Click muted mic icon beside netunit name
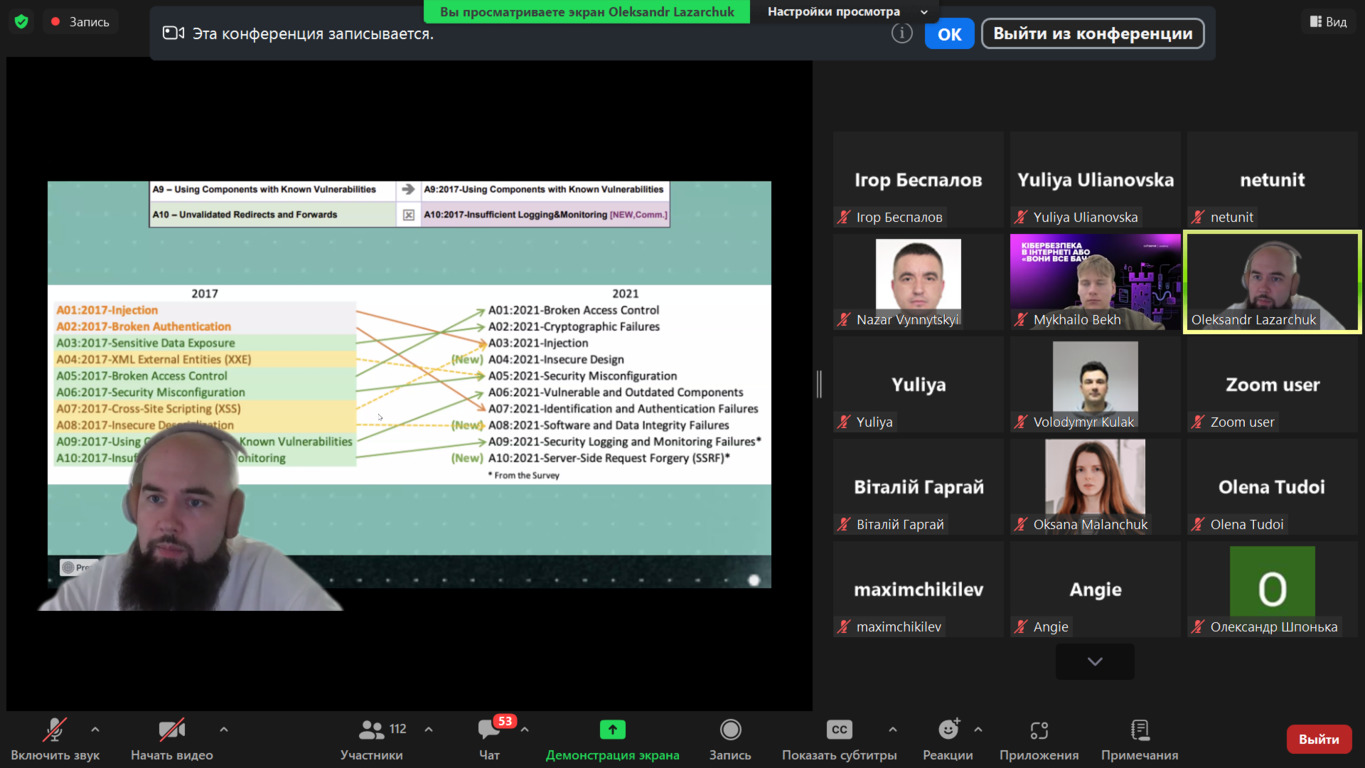Screen dimensions: 1365x768 [1198, 217]
